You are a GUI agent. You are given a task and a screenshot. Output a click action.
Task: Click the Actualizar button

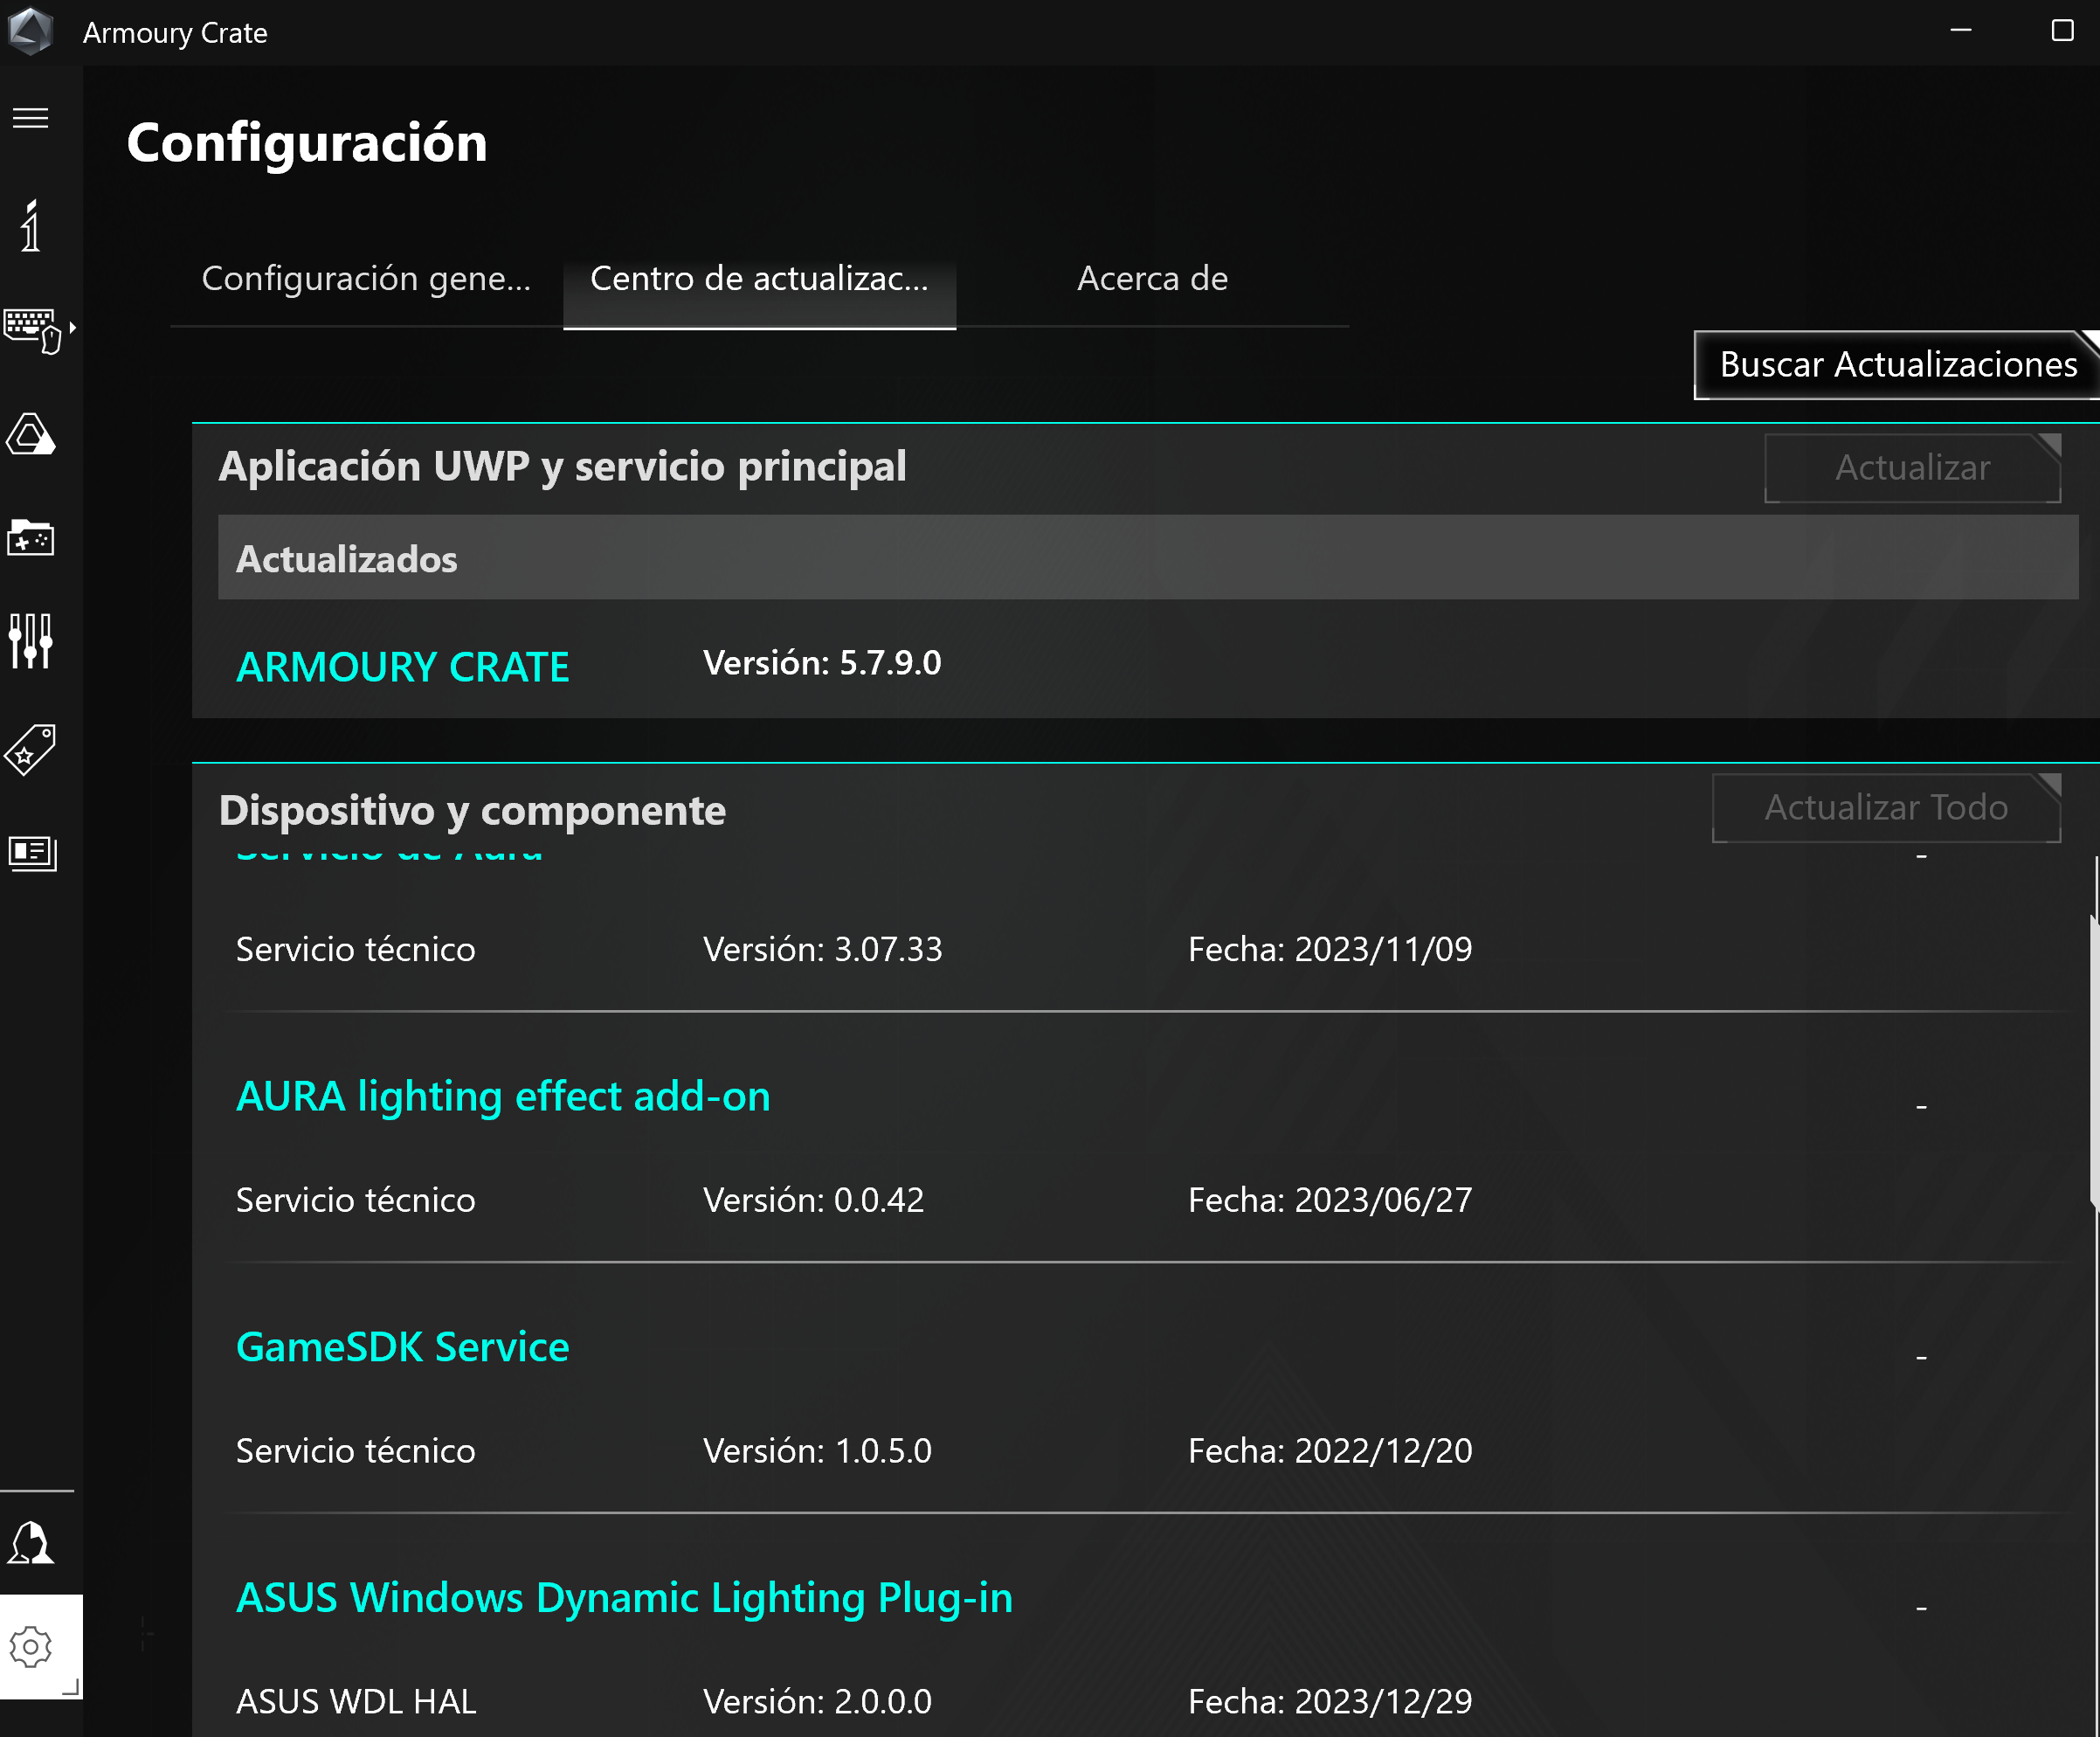coord(1912,468)
